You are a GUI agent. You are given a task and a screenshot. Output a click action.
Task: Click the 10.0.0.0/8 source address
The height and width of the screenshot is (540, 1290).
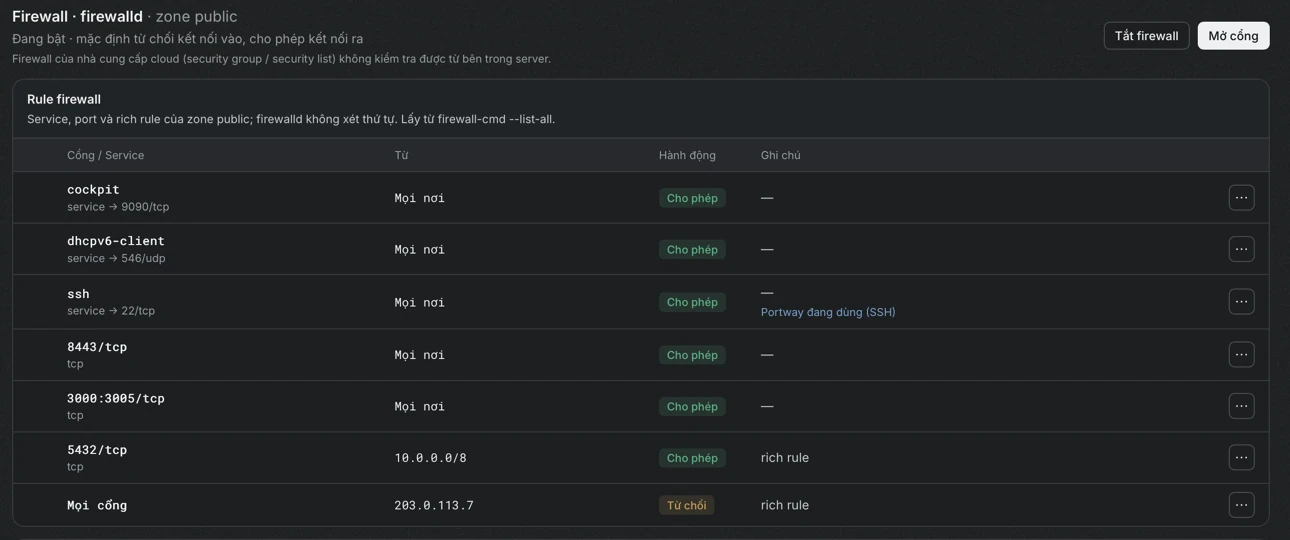[430, 458]
